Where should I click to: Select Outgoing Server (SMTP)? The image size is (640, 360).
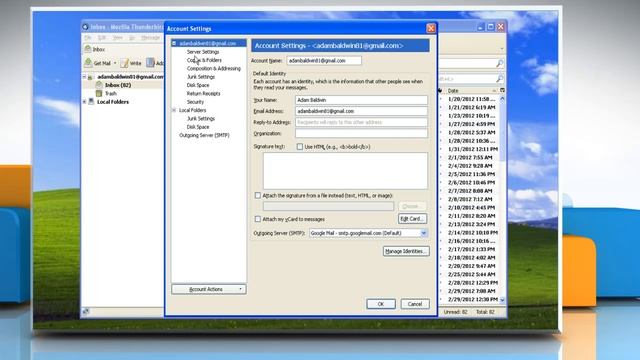pos(204,135)
